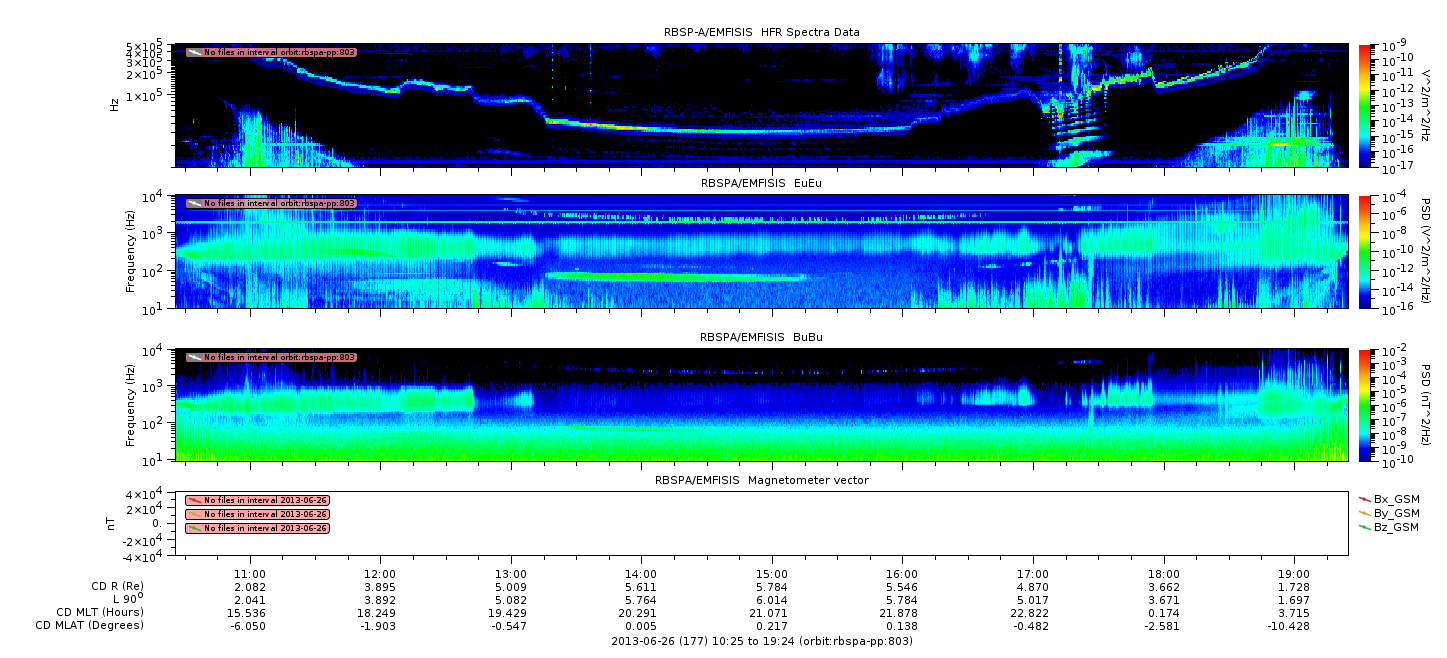Click the BuBu panel color bar
The width and height of the screenshot is (1447, 658).
(1365, 404)
